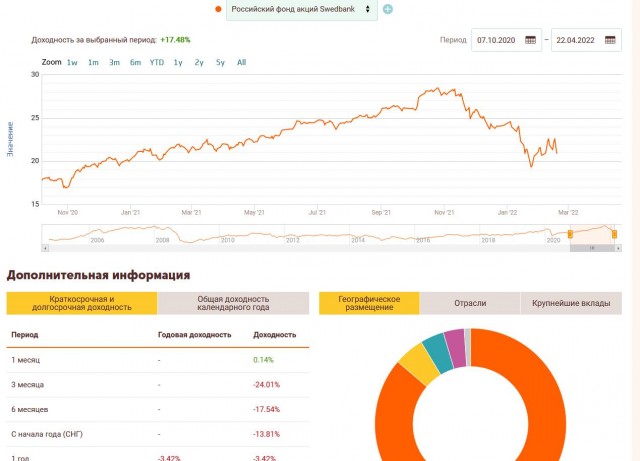This screenshot has height=461, width=640.
Task: Click the right navigator range handle
Action: pyautogui.click(x=615, y=234)
